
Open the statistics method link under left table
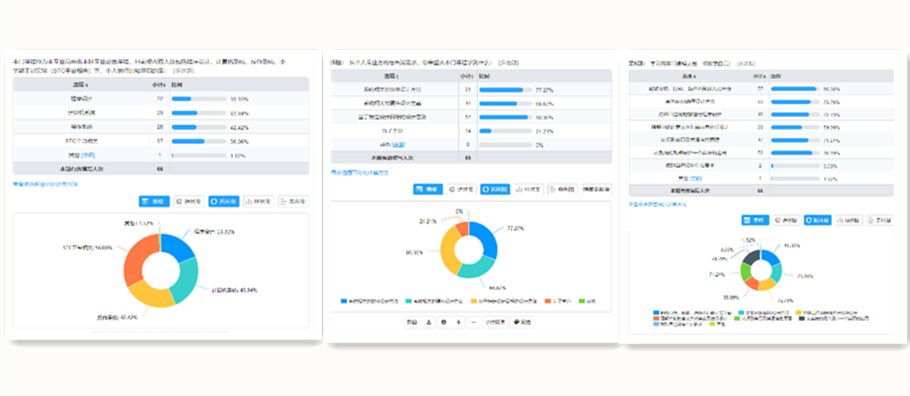(45, 184)
